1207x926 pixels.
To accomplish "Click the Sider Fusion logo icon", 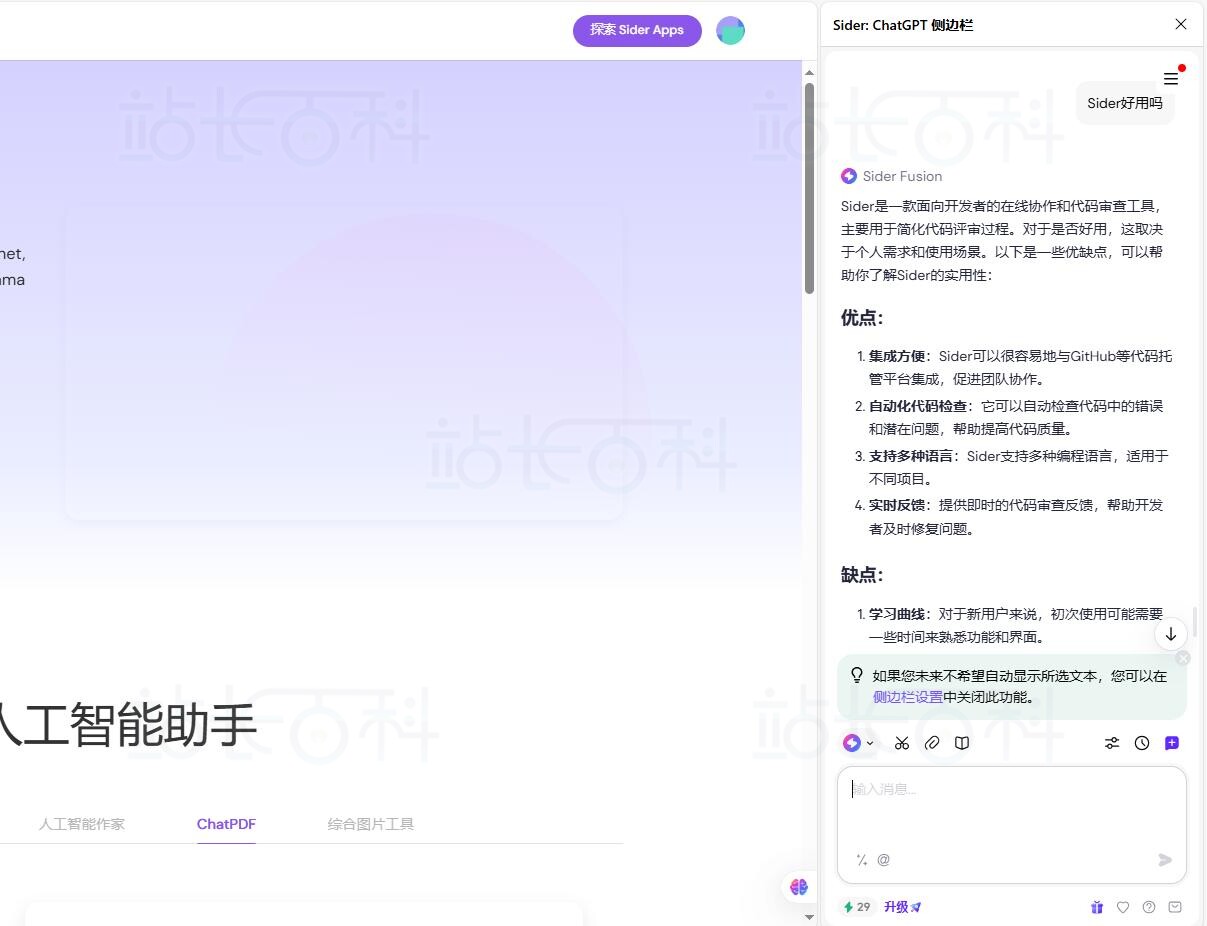I will click(849, 176).
